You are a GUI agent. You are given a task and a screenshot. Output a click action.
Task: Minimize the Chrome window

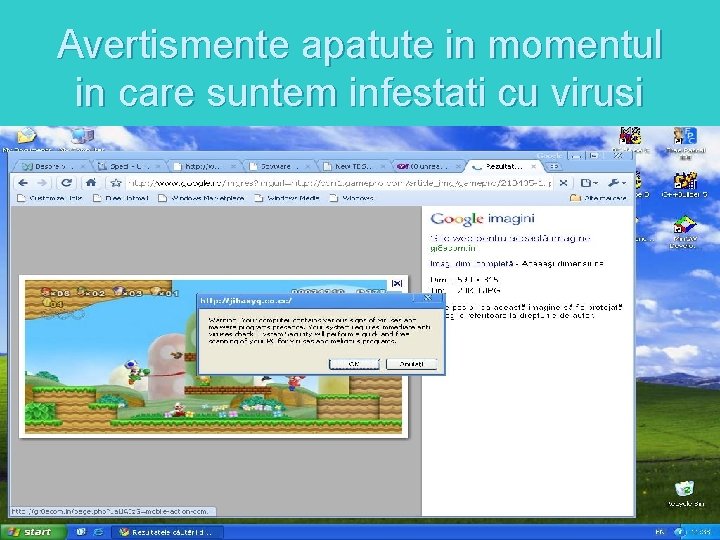click(576, 156)
